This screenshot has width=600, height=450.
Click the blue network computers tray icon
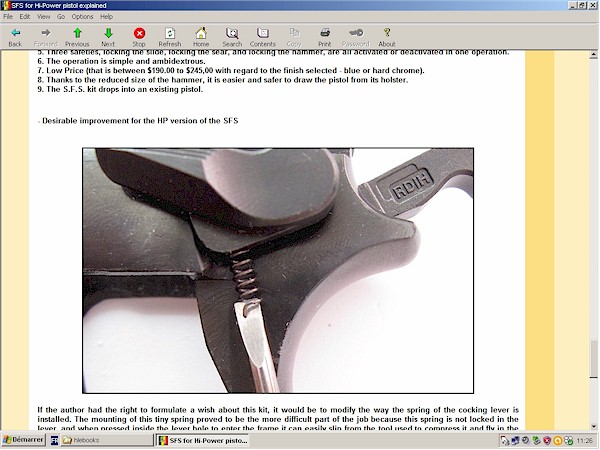515,441
